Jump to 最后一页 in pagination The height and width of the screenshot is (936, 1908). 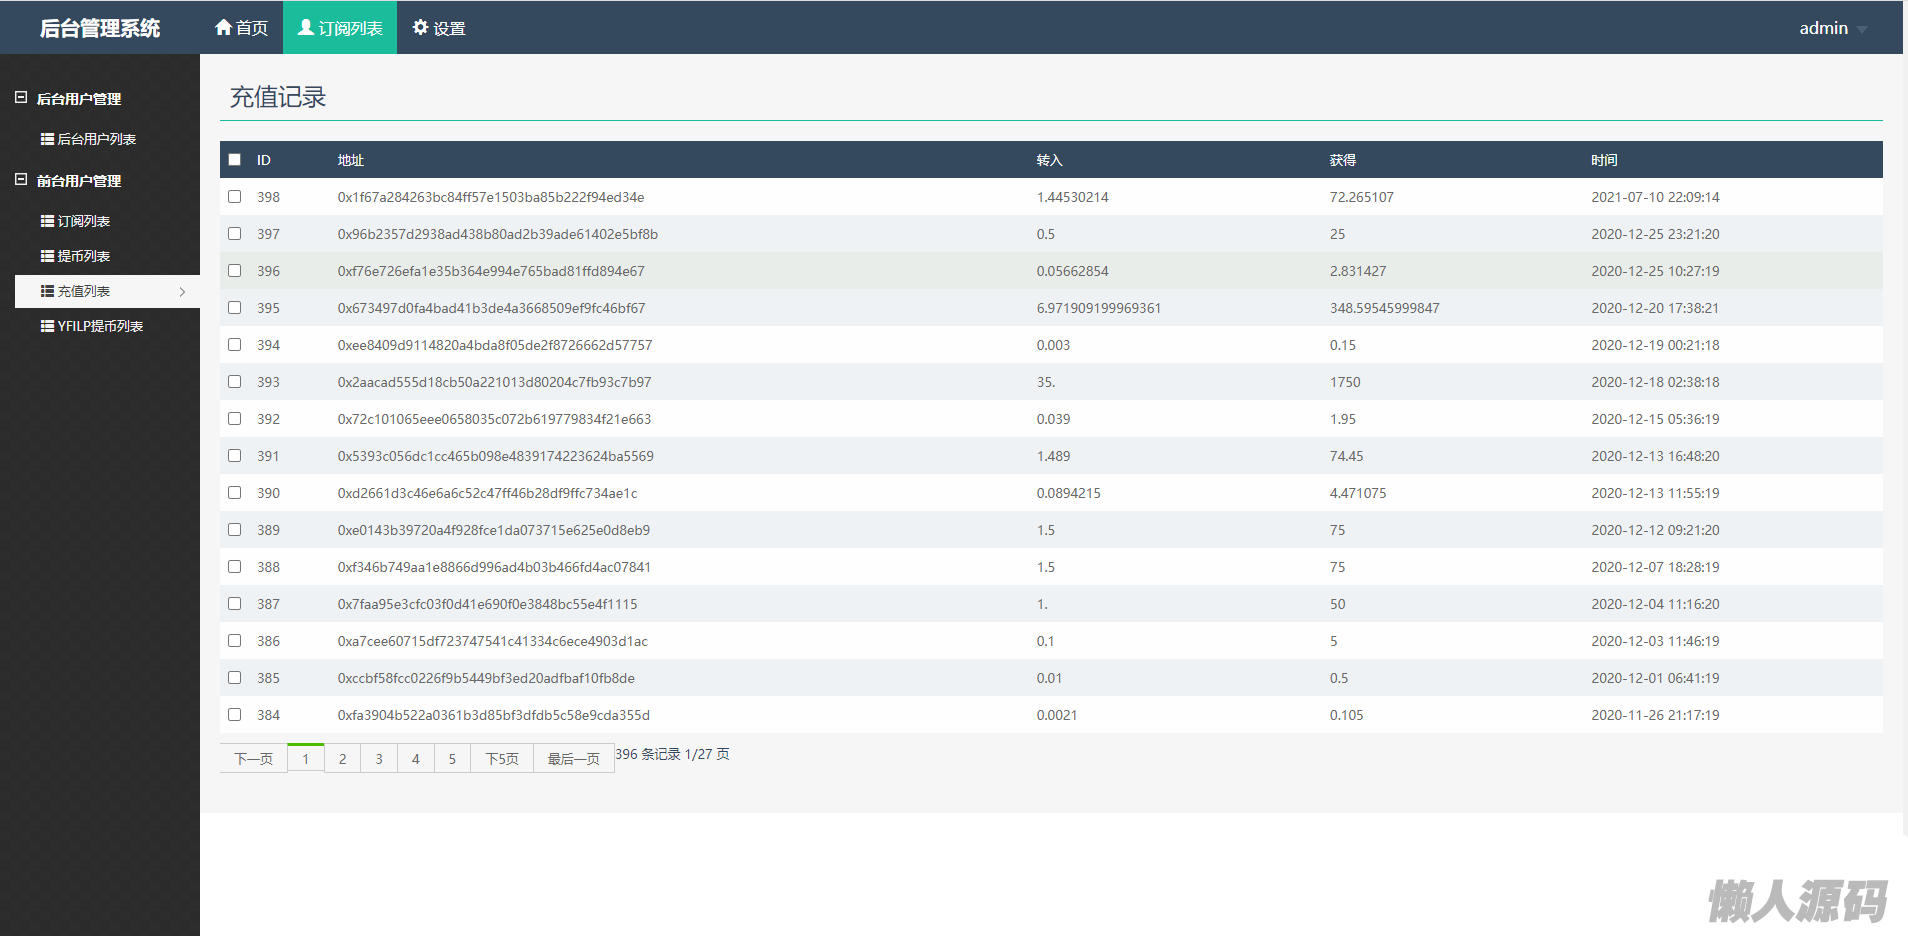[573, 759]
